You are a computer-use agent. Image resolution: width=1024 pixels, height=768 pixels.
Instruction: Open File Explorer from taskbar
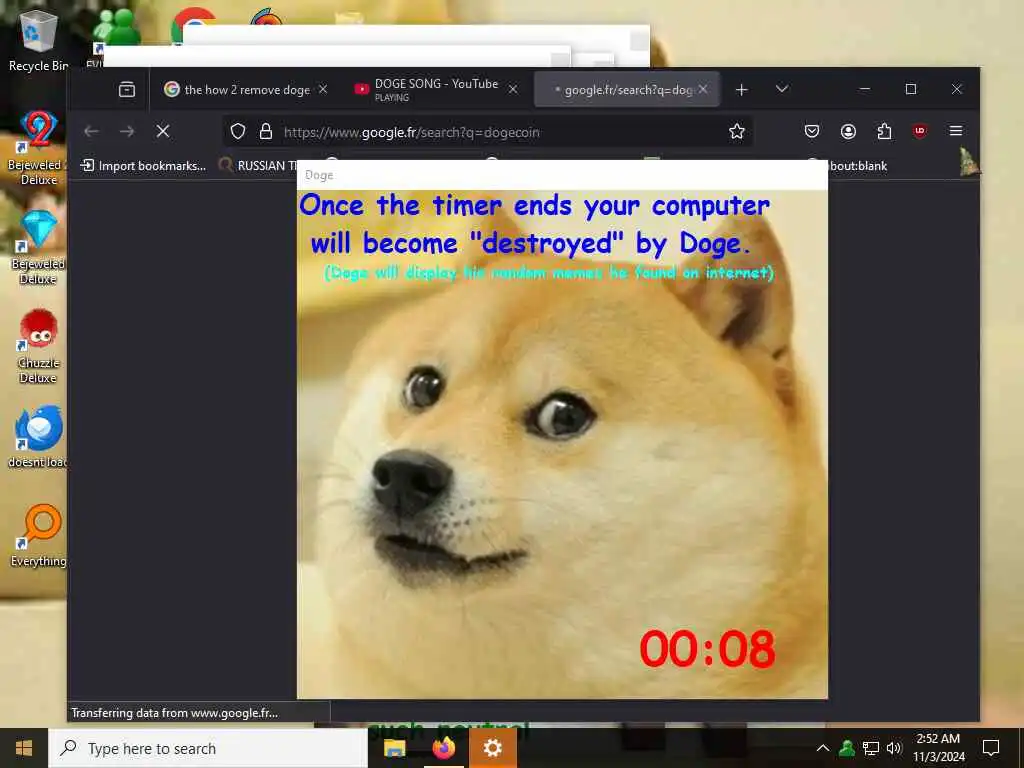pyautogui.click(x=394, y=748)
